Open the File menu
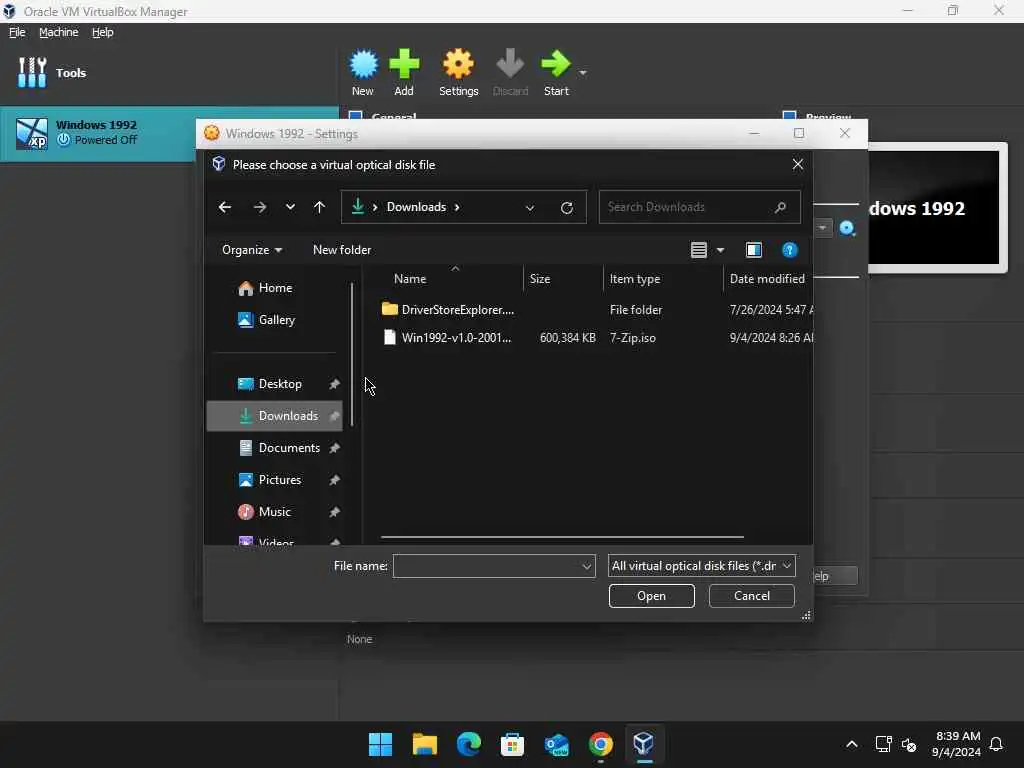The height and width of the screenshot is (768, 1024). 17,32
